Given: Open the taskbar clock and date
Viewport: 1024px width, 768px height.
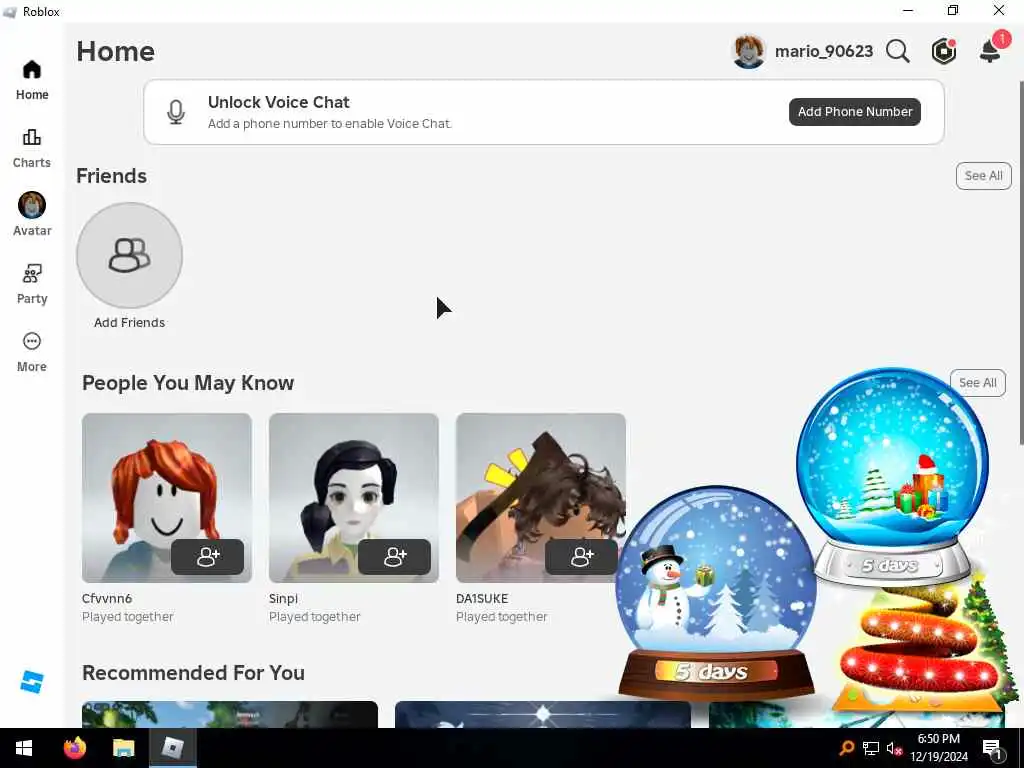Looking at the screenshot, I should click(x=939, y=748).
